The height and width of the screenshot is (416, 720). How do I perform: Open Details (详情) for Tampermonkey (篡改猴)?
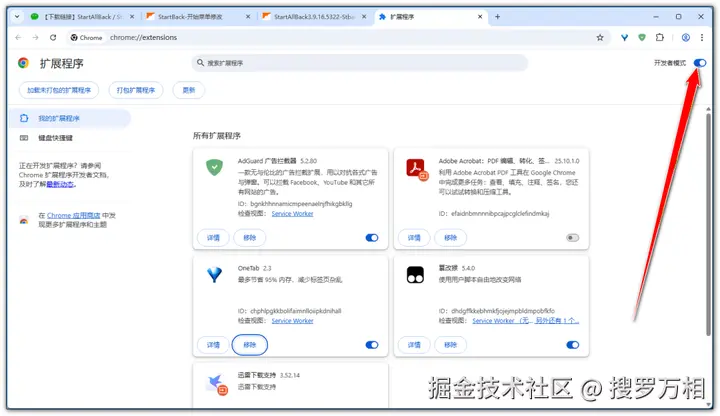pyautogui.click(x=414, y=345)
